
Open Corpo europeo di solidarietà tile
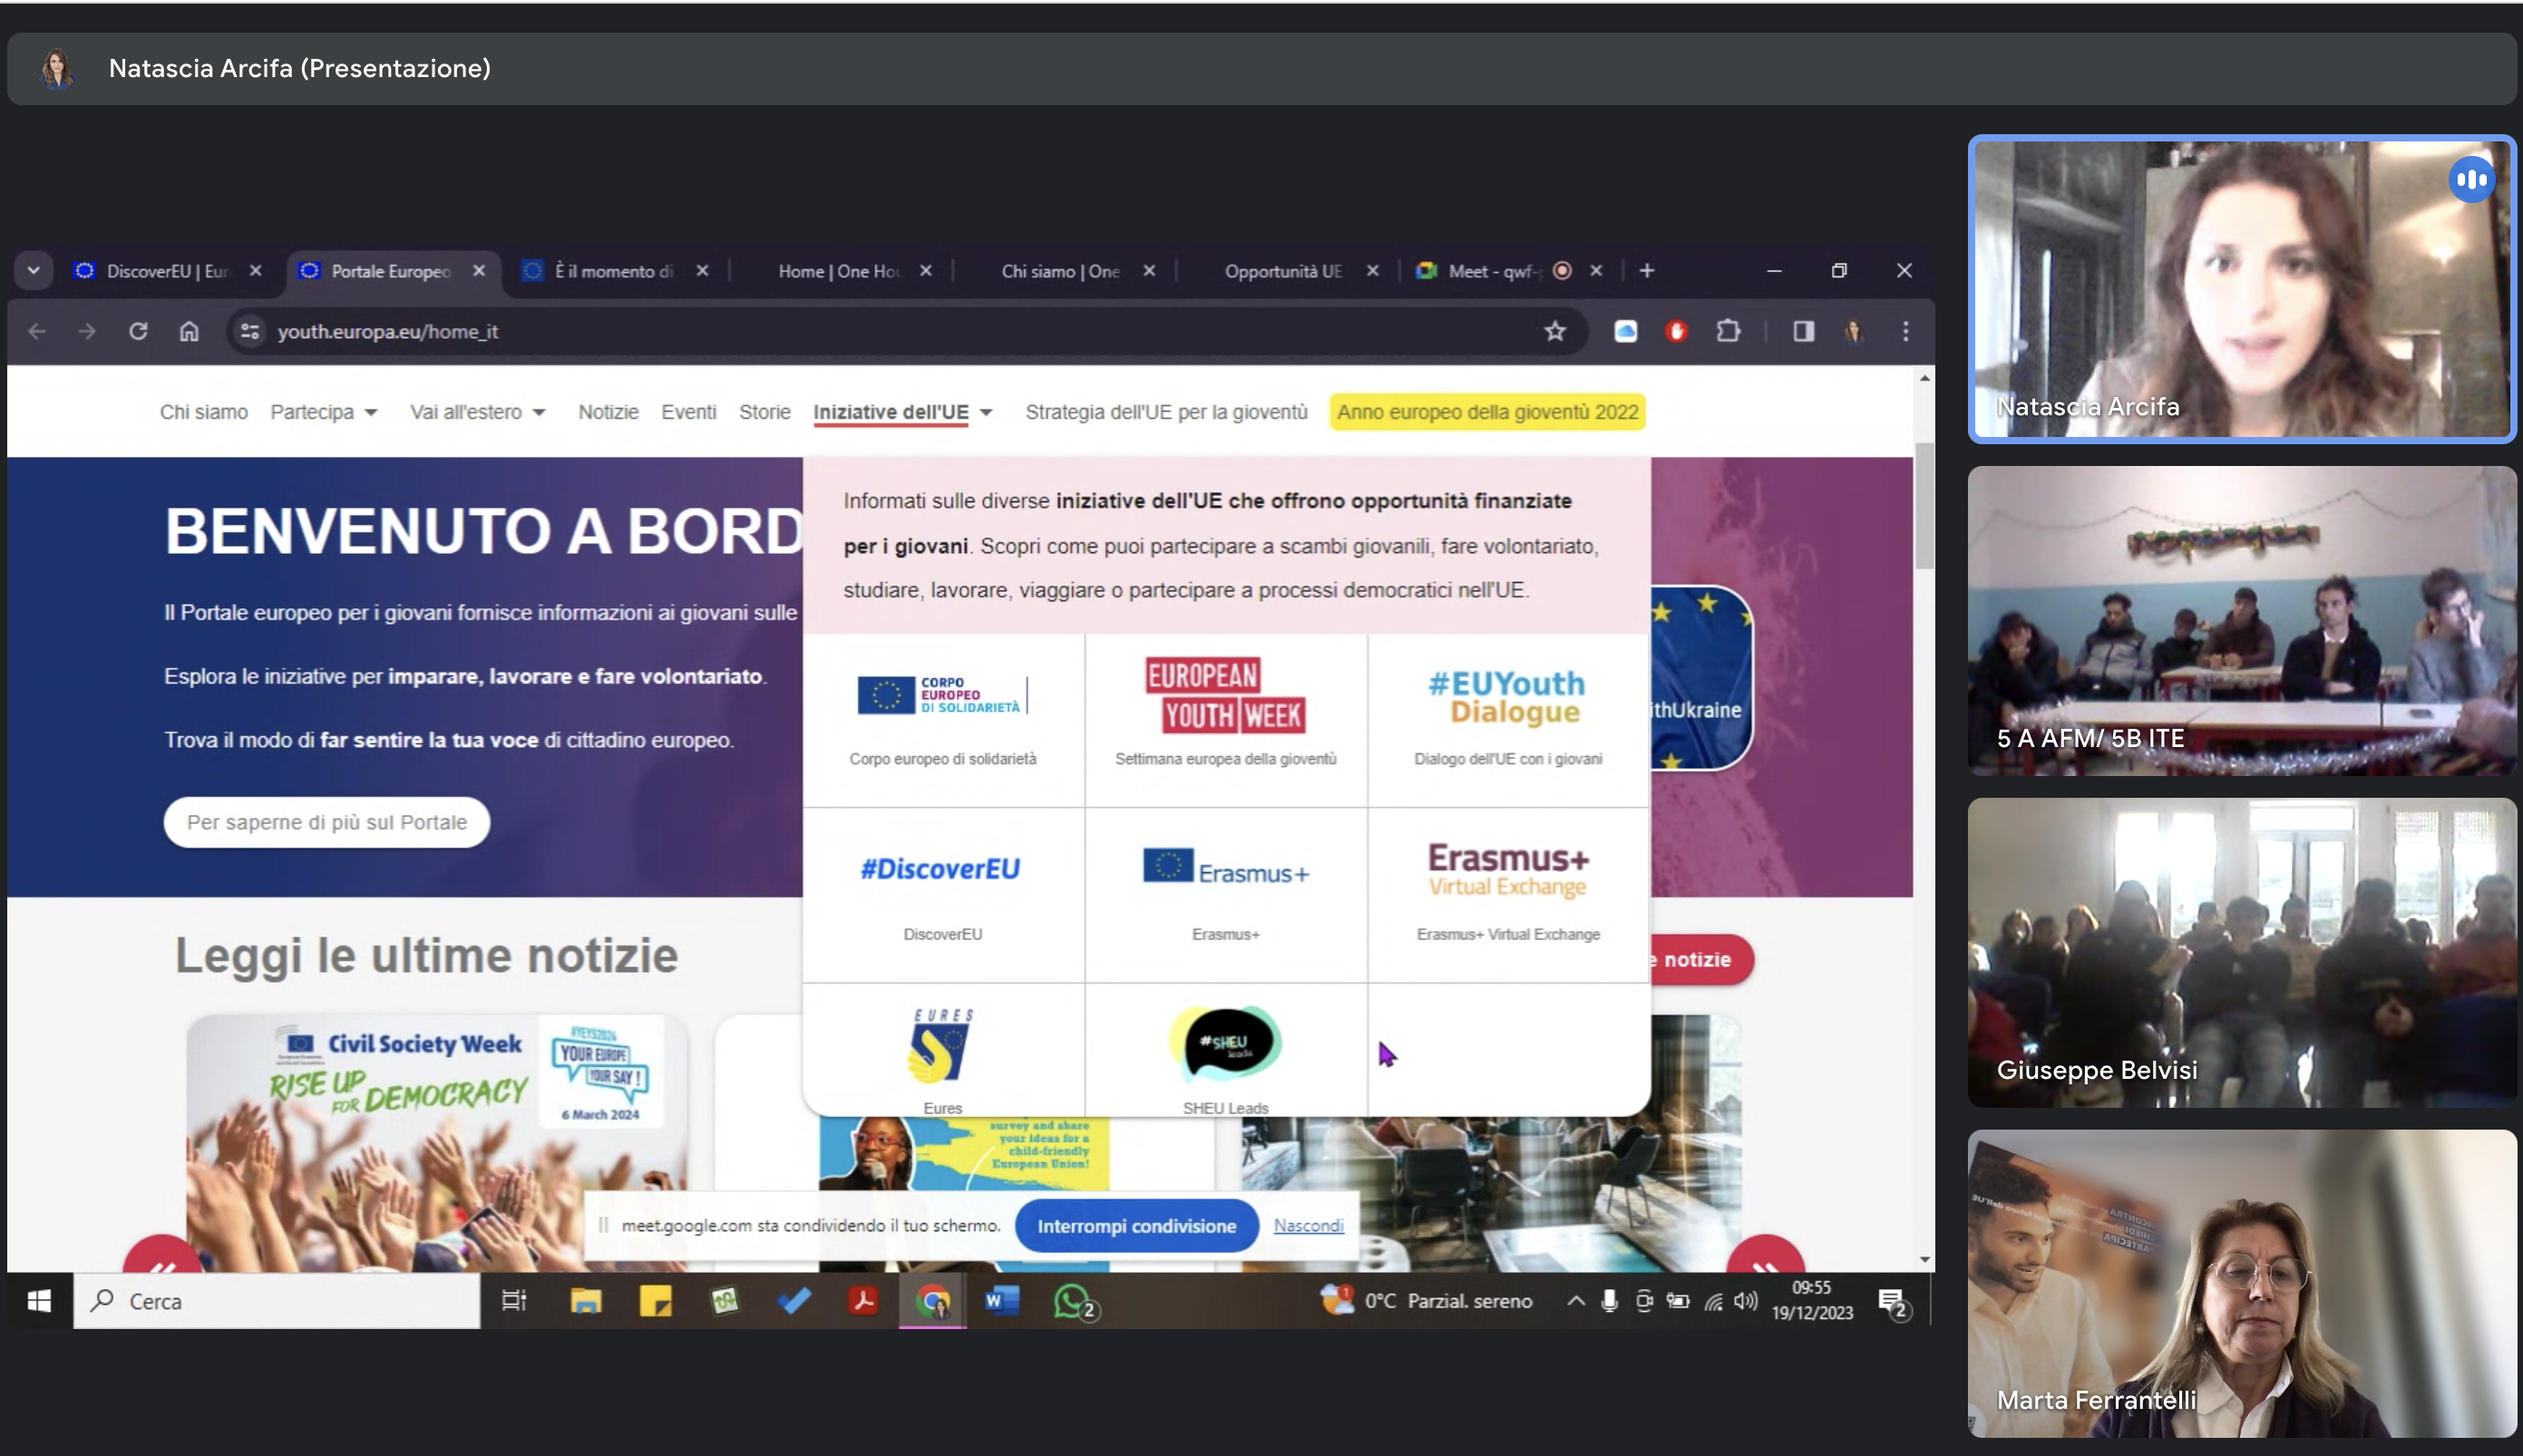coord(943,720)
